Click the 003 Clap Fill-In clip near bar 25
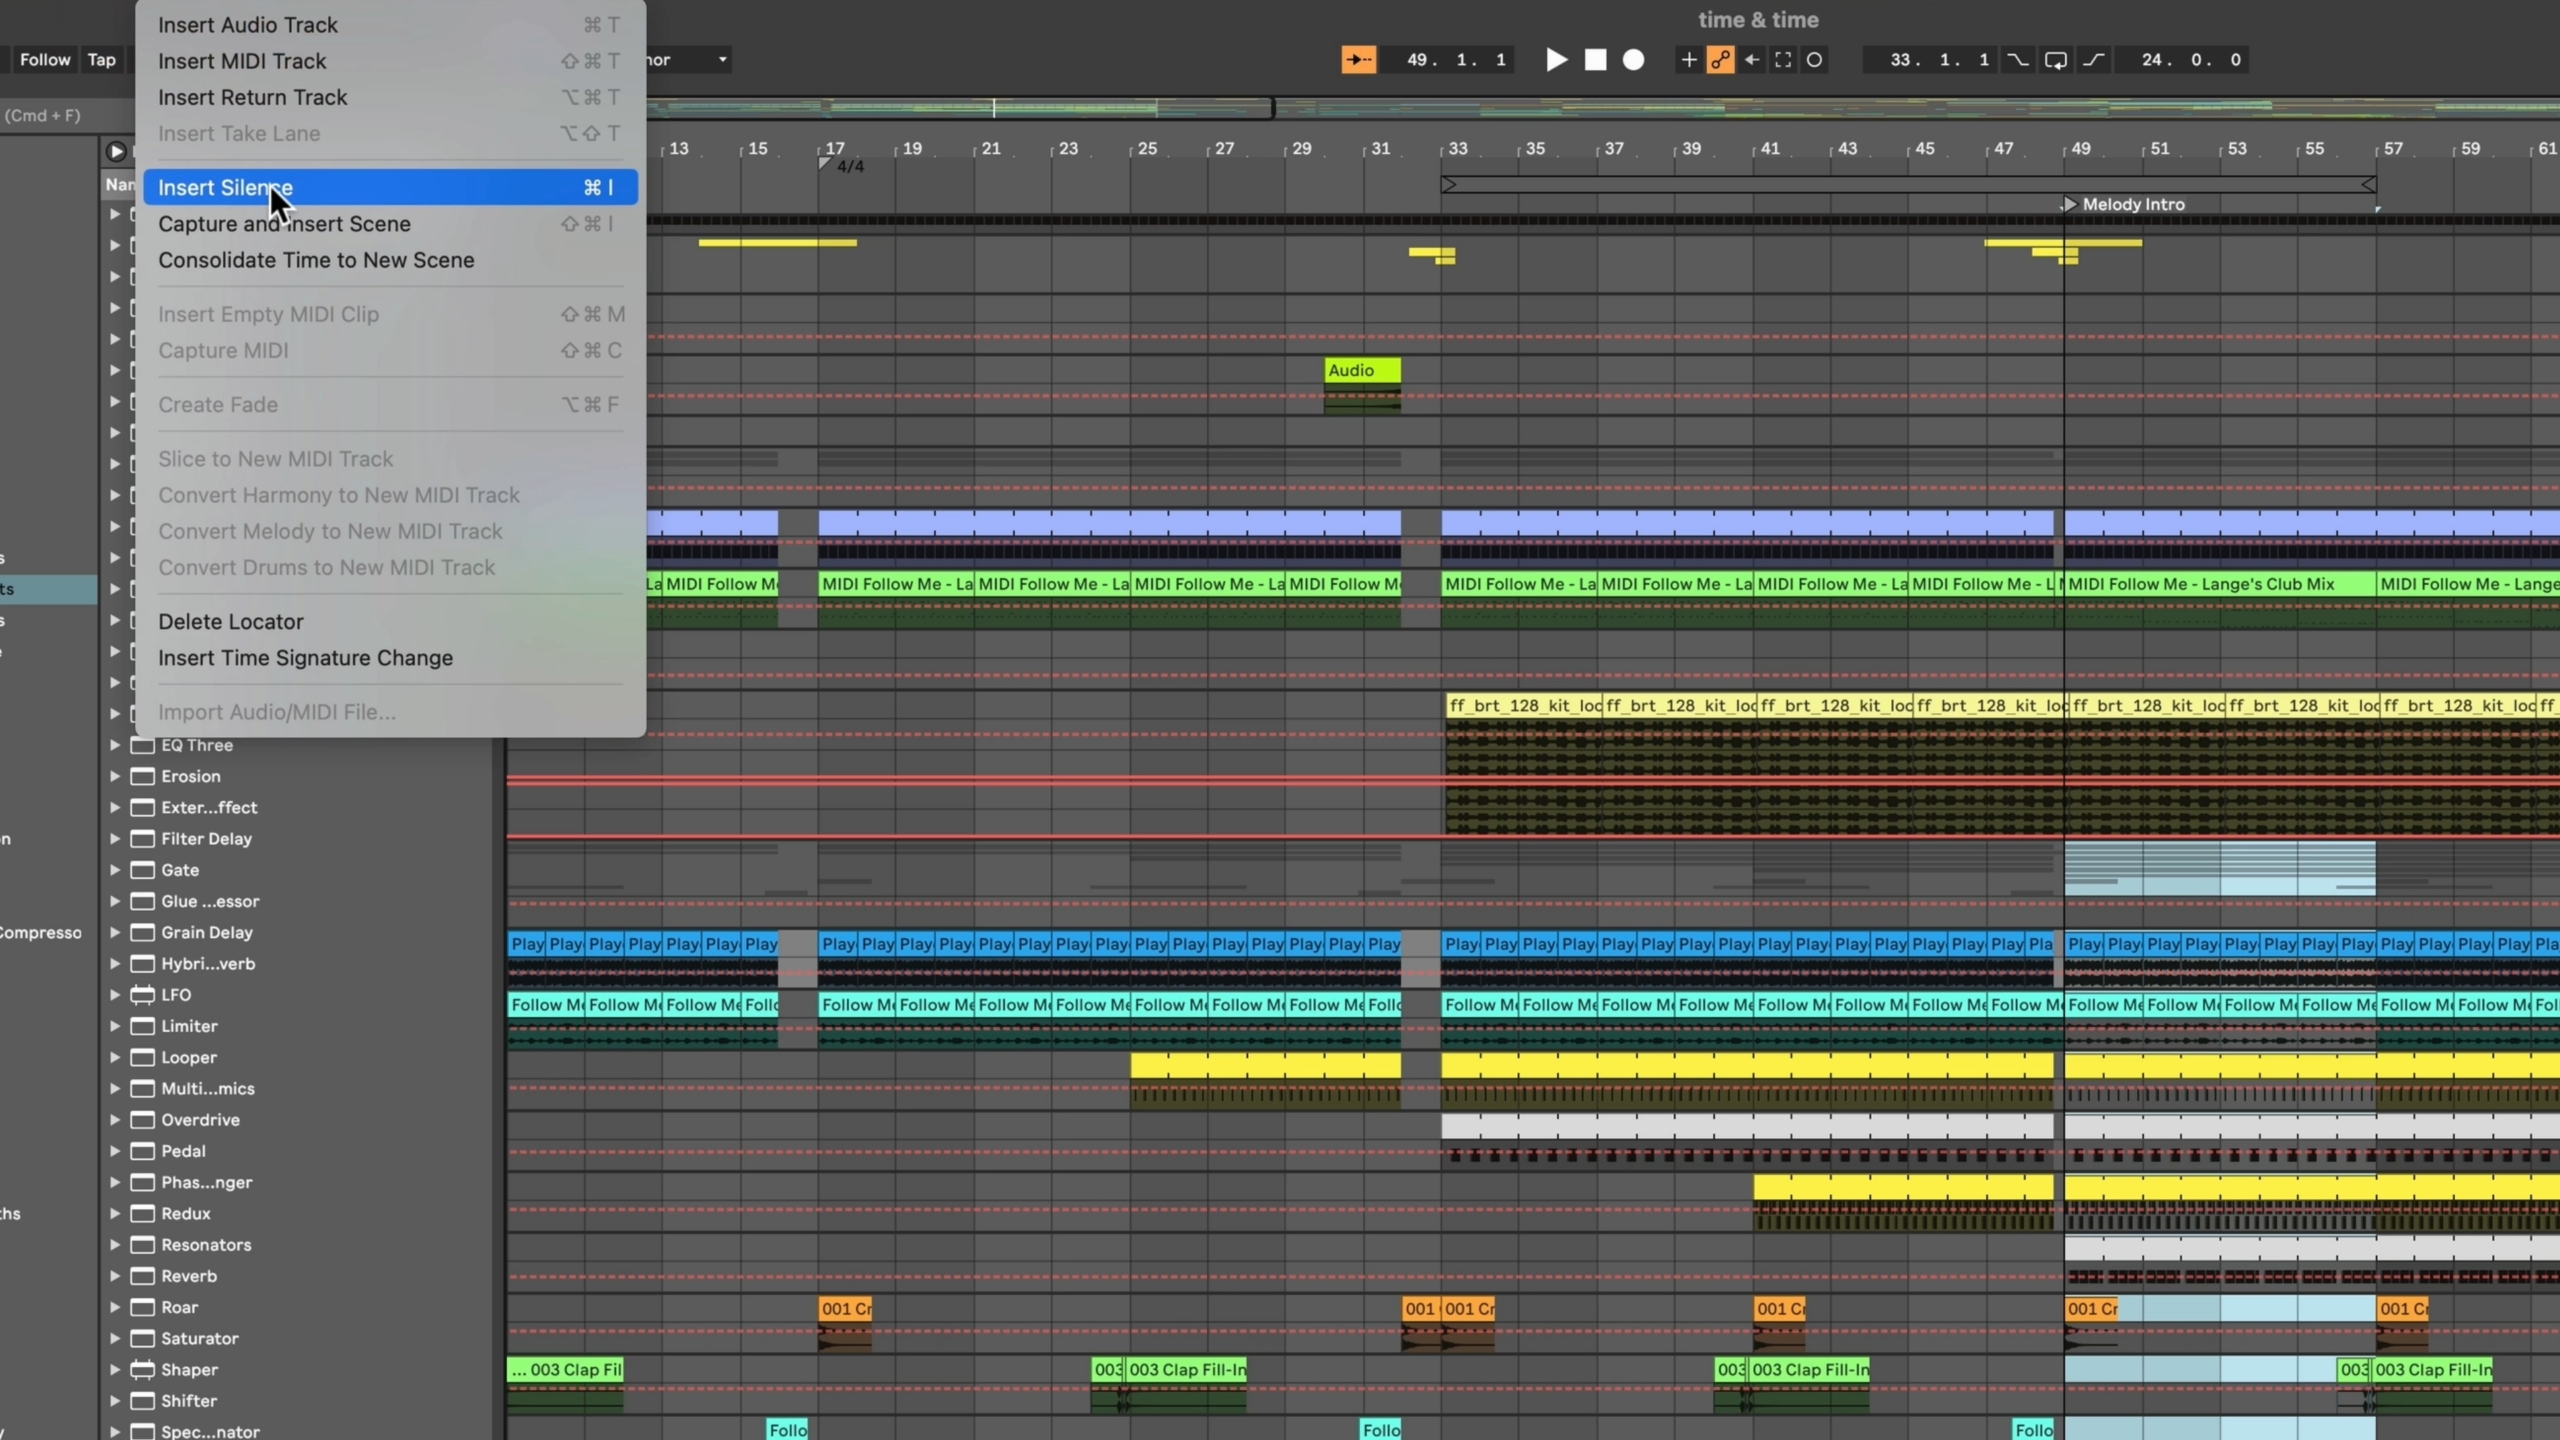The image size is (2560, 1440). coord(1186,1370)
